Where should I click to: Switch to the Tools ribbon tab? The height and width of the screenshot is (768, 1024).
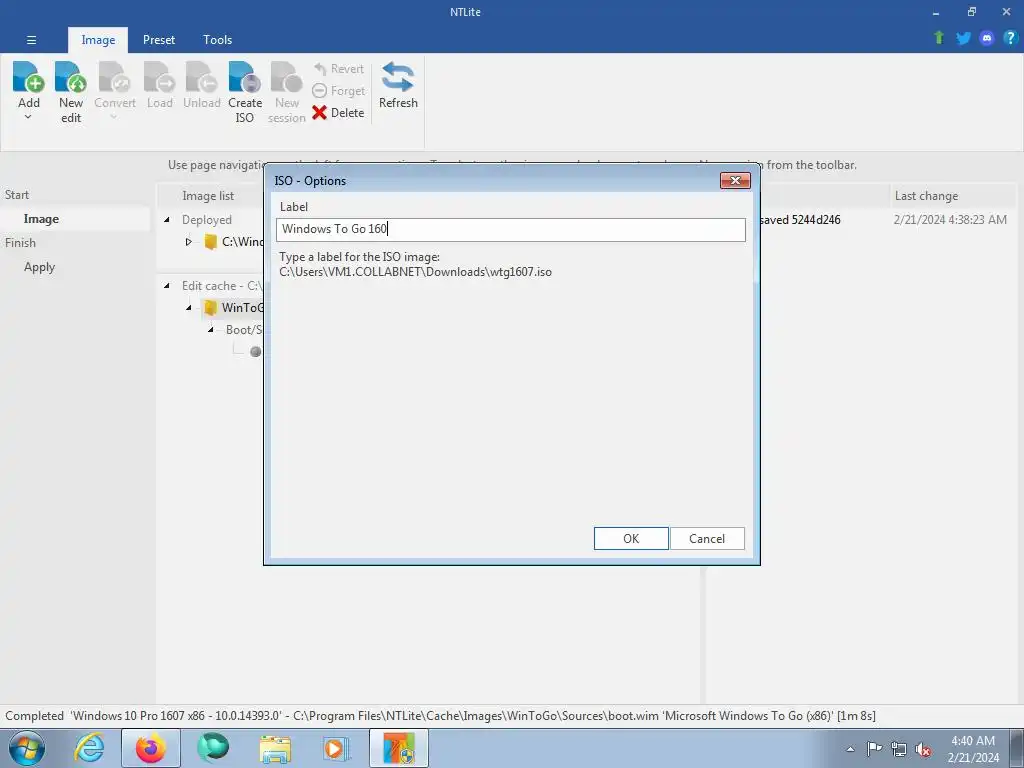[x=217, y=40]
